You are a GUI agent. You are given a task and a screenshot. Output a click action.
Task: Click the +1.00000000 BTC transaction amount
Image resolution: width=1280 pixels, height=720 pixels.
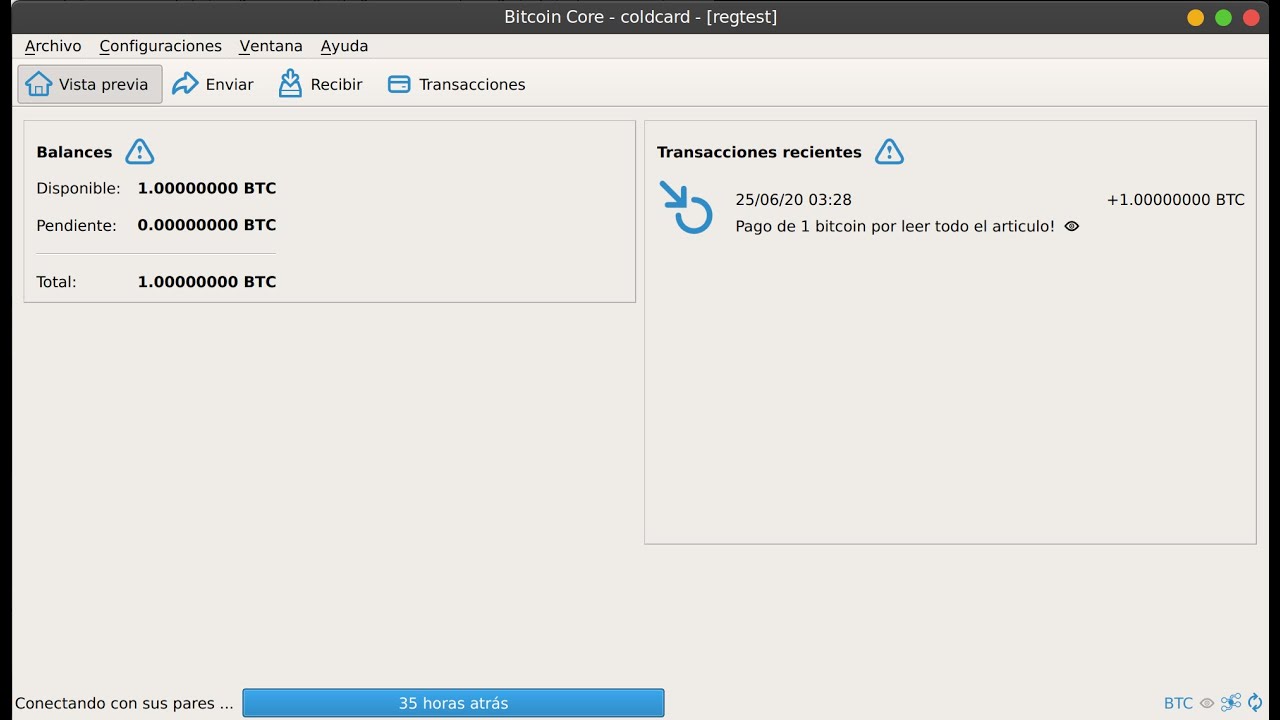[x=1175, y=200]
